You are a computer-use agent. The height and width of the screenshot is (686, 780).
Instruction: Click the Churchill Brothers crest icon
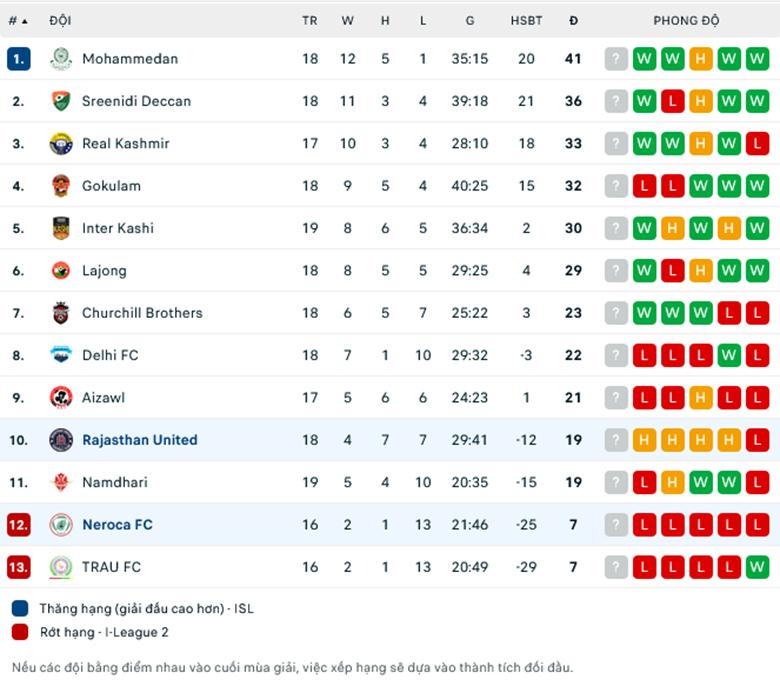61,313
